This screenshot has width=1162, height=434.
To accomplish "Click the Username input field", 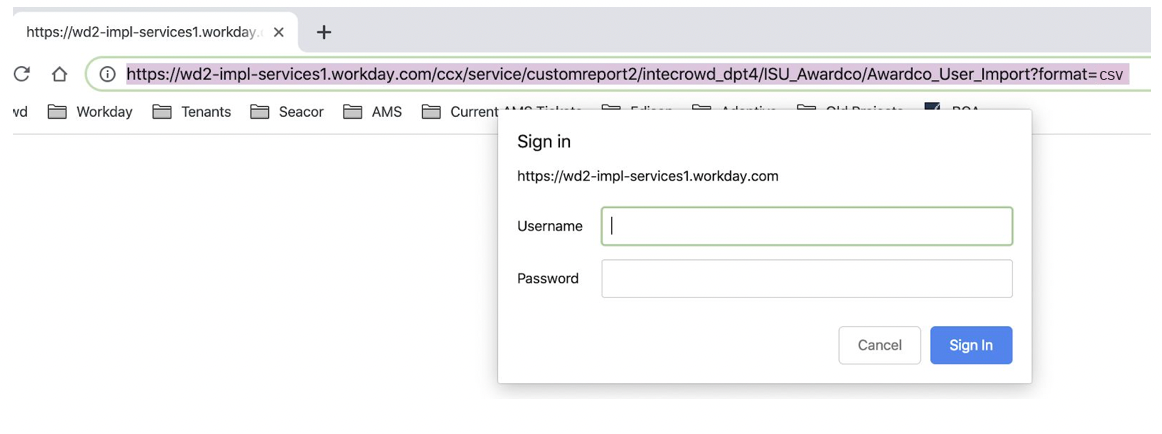I will pyautogui.click(x=806, y=226).
